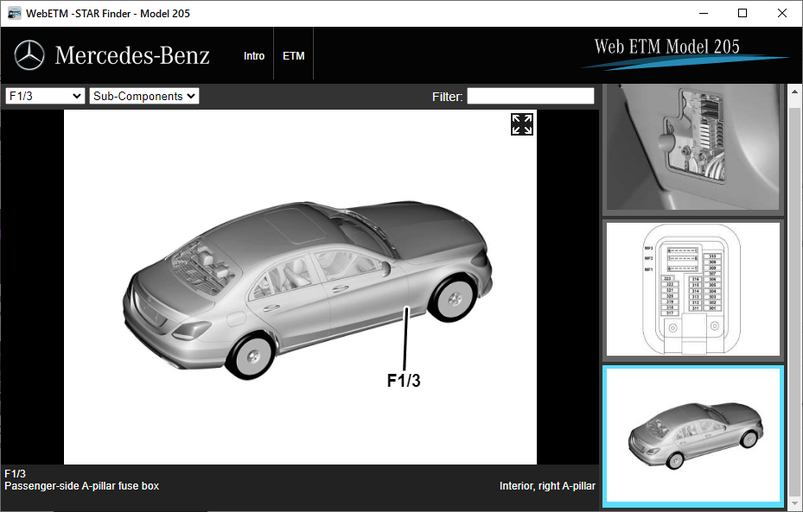The image size is (803, 512).
Task: Select the fuse layout diagram thumbnail
Action: point(692,288)
